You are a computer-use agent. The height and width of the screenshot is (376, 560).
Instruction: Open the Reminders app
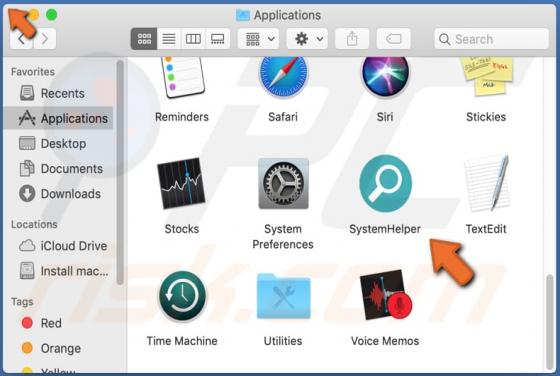pyautogui.click(x=182, y=77)
